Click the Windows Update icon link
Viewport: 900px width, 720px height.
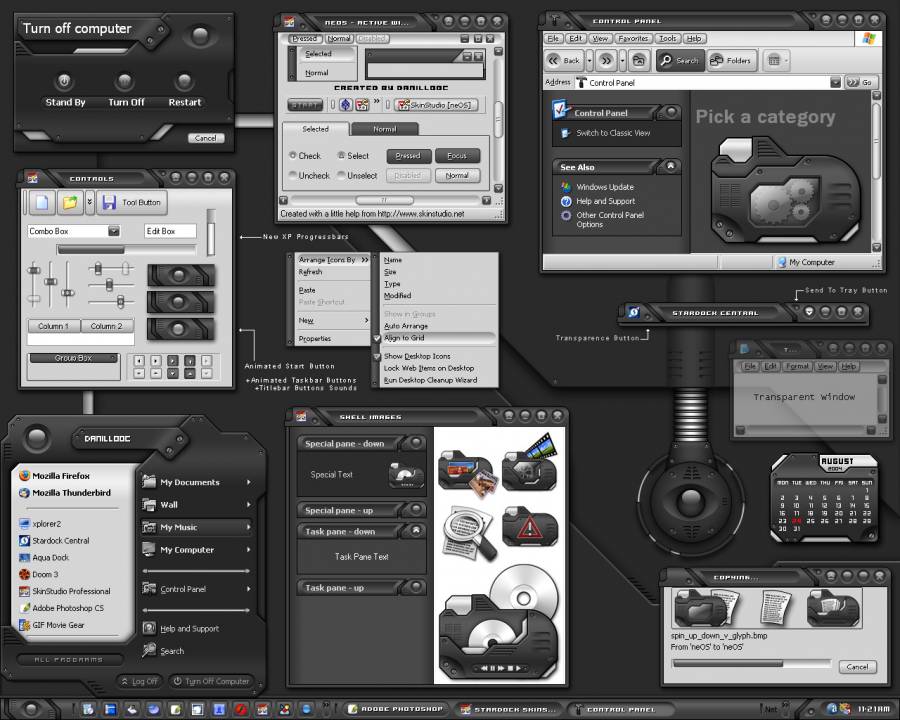pos(566,187)
